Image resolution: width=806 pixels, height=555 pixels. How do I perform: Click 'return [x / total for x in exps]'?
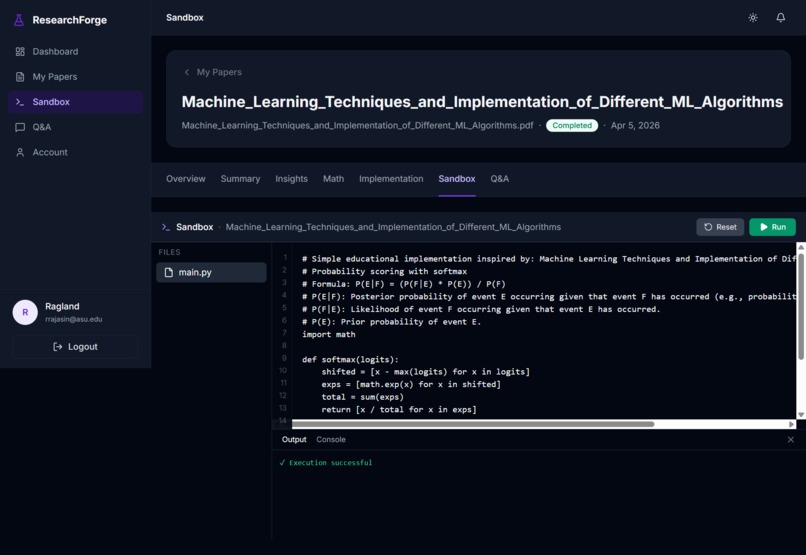click(x=399, y=410)
